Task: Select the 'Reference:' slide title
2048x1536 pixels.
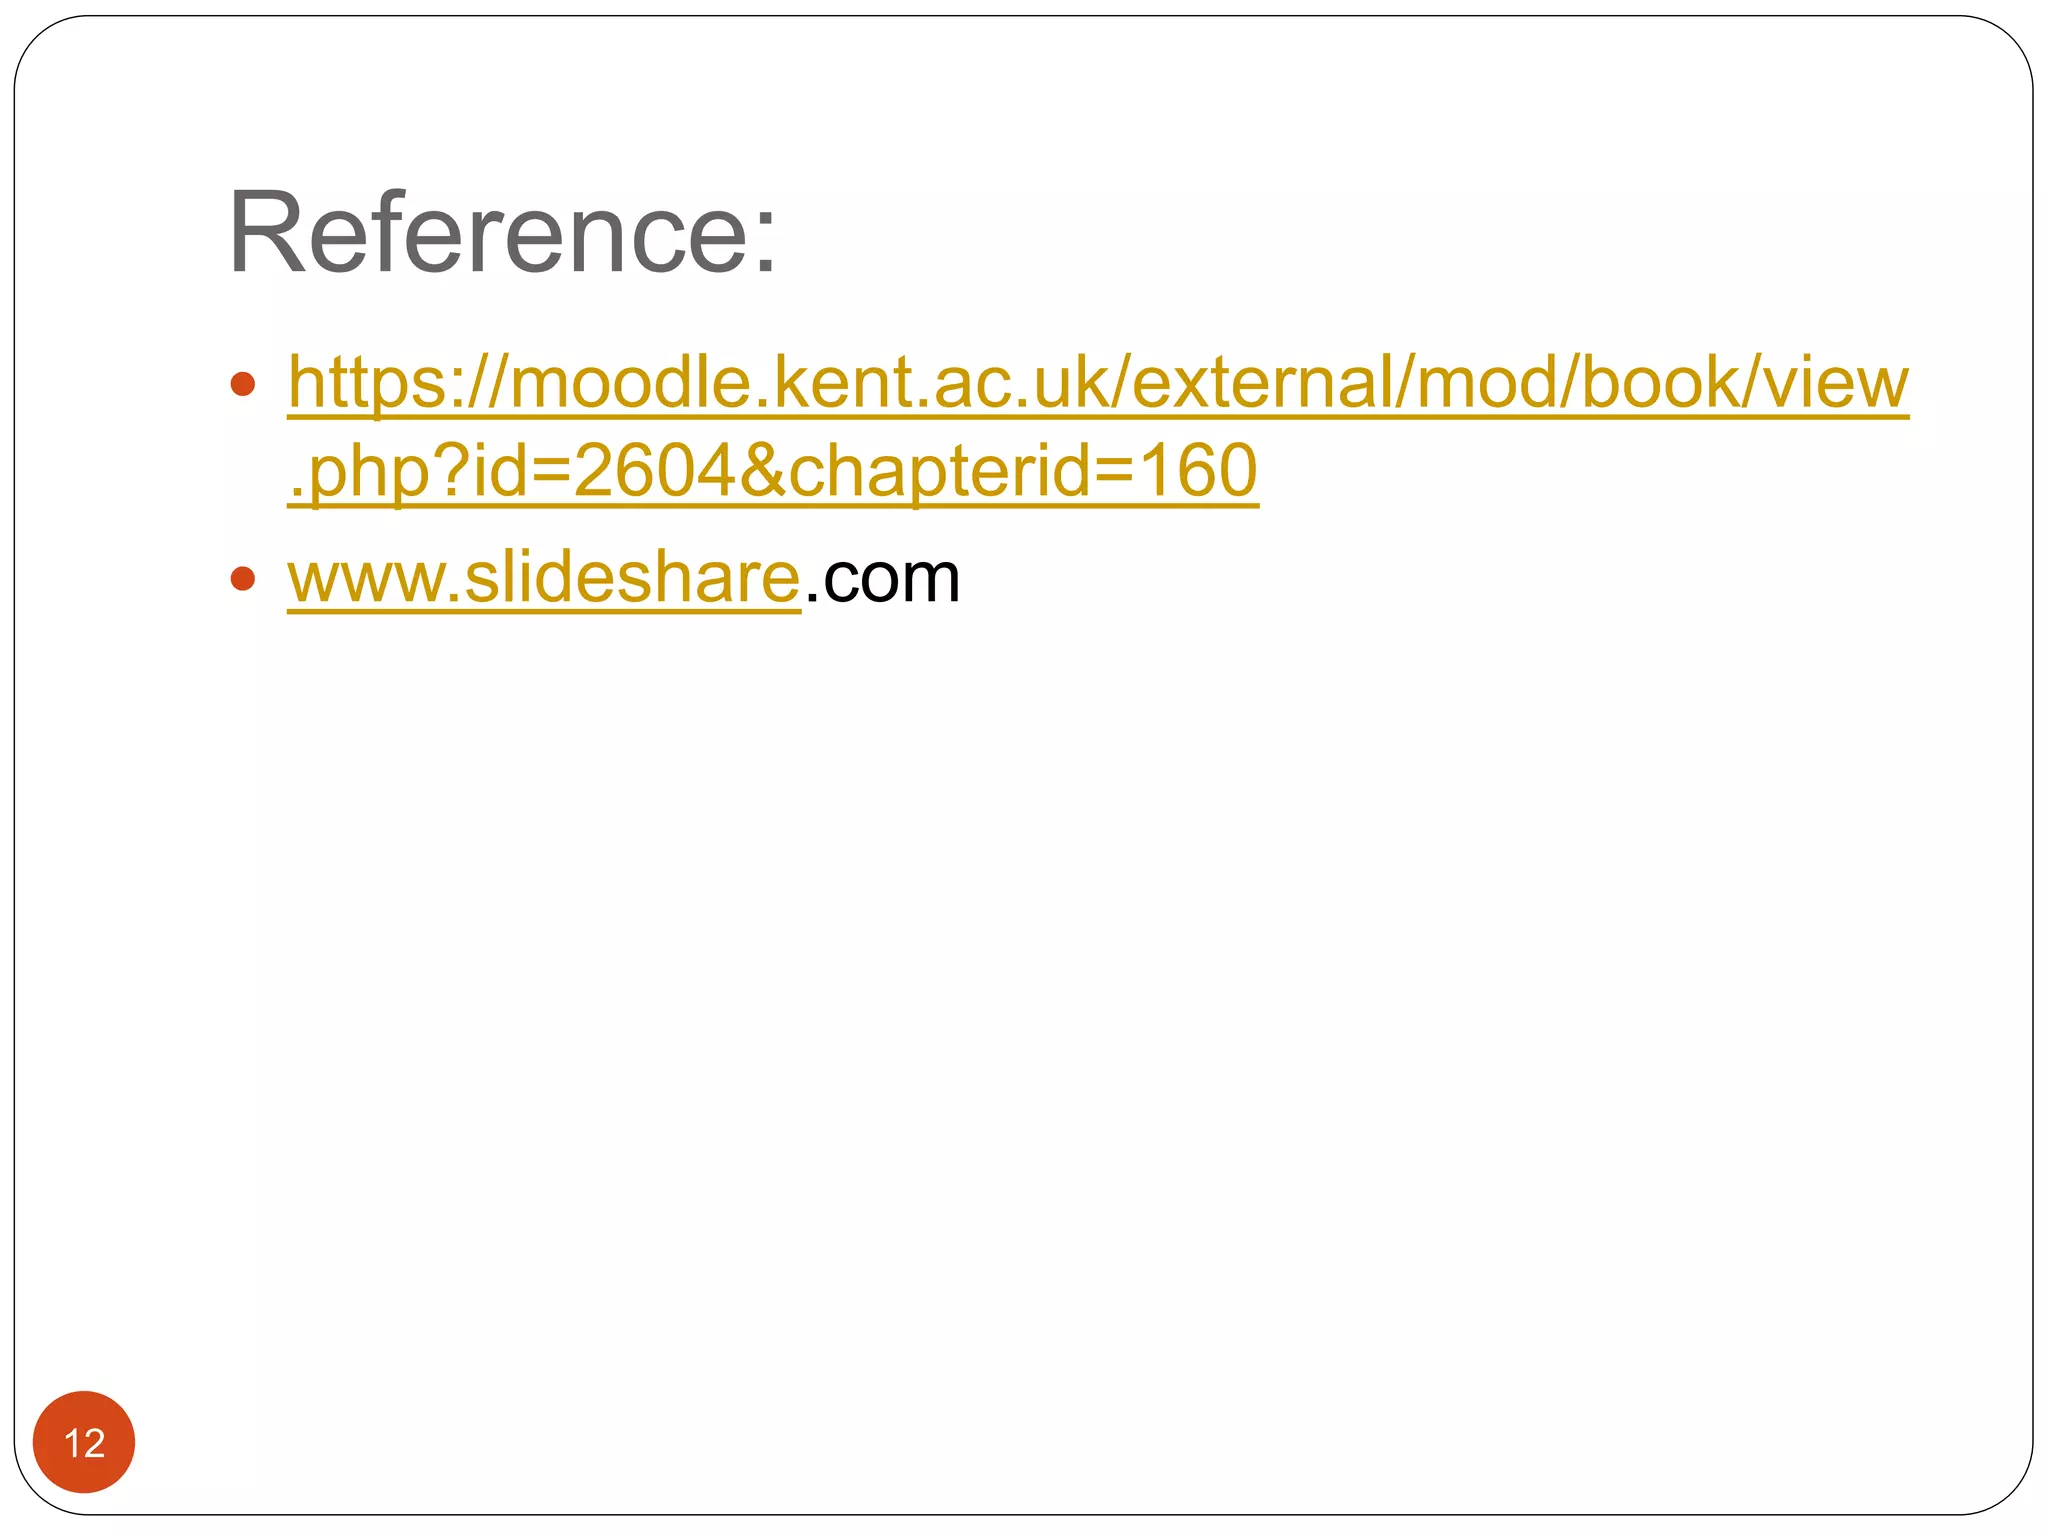Action: pos(502,233)
